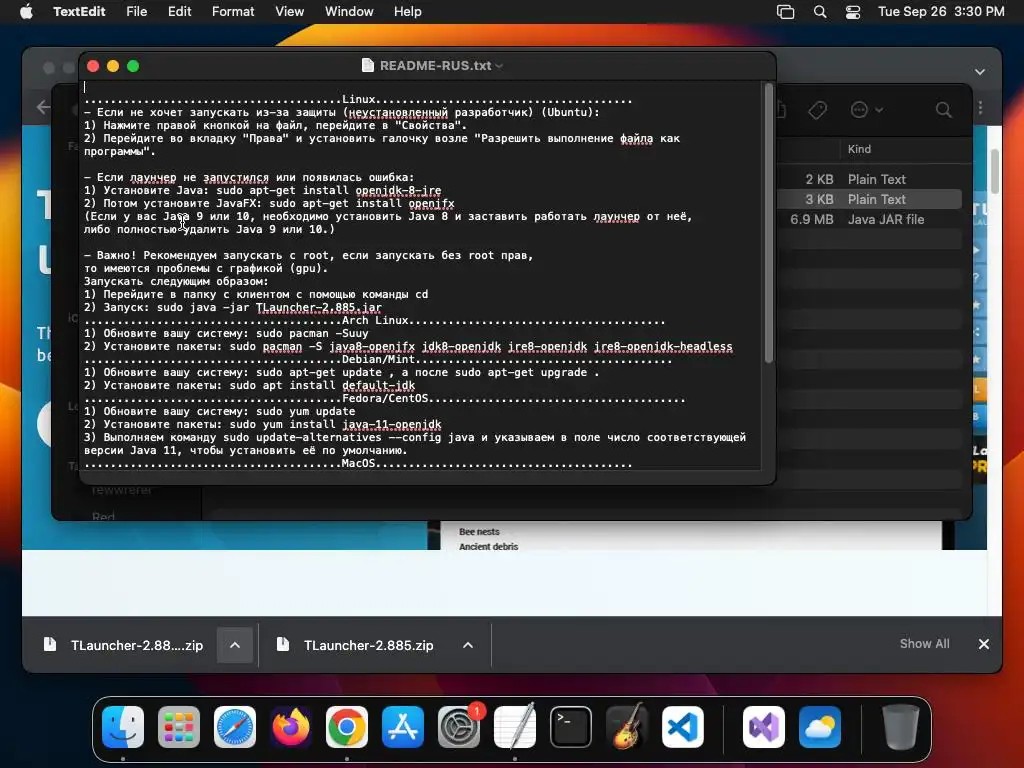Click the browser page vertical scrollbar
The image size is (1024, 768).
[995, 172]
